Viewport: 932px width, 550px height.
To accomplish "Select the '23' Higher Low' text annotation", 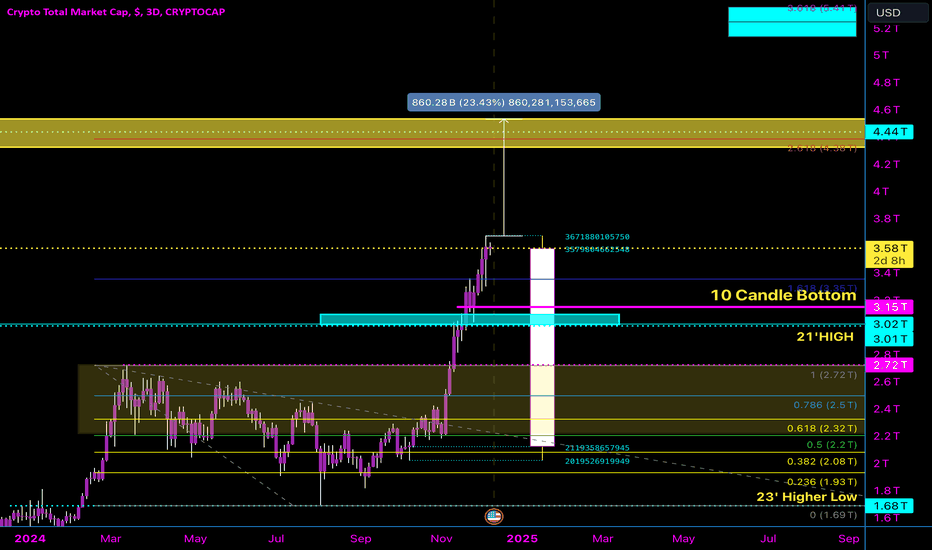I will pyautogui.click(x=807, y=496).
